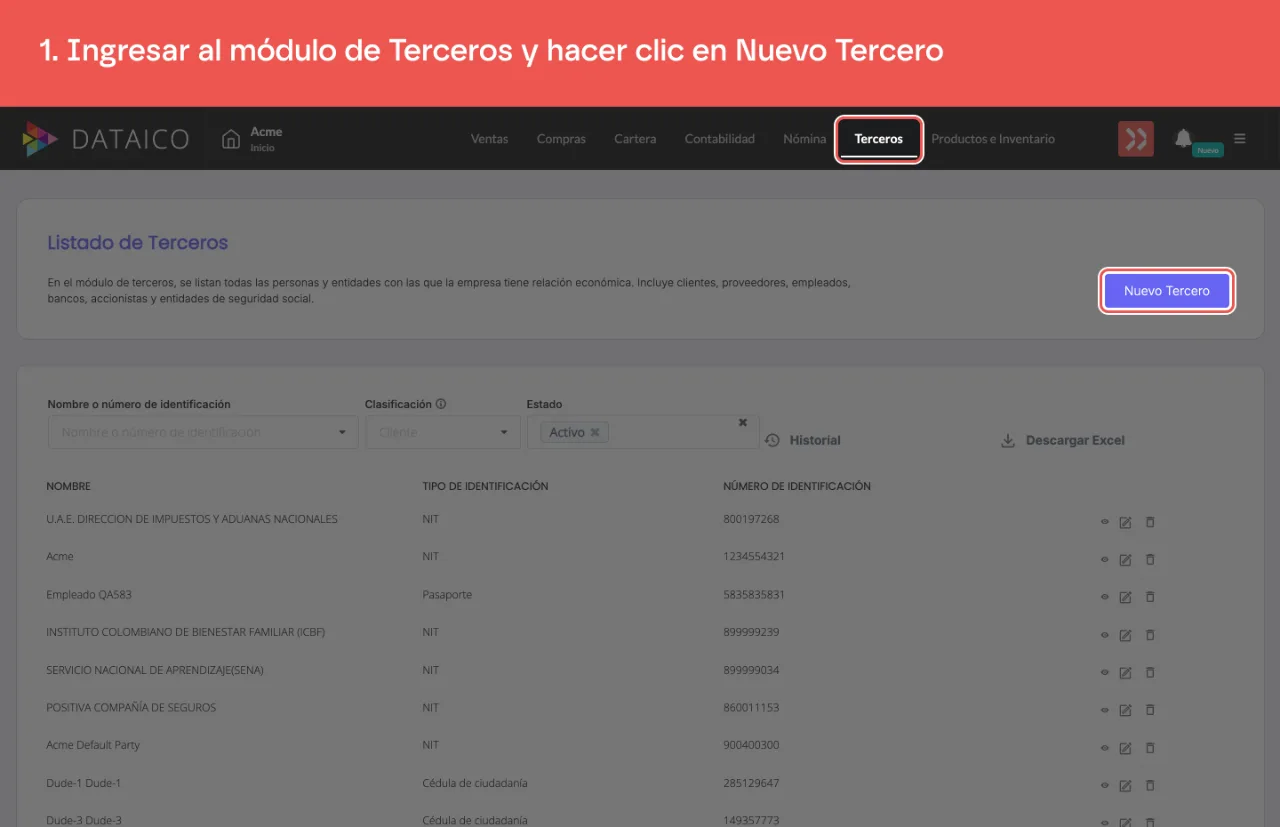Screen dimensions: 1280x827
Task: Open the Historial link
Action: point(803,440)
